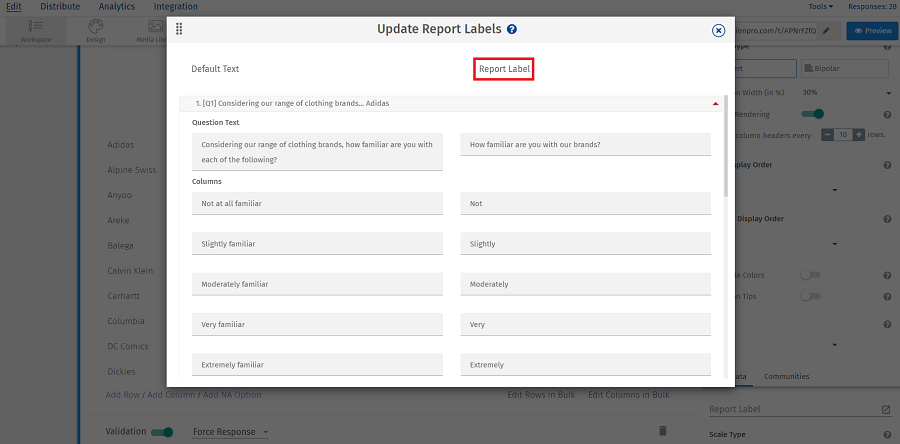The image size is (900, 444).
Task: Click the Preview button
Action: pos(871,30)
